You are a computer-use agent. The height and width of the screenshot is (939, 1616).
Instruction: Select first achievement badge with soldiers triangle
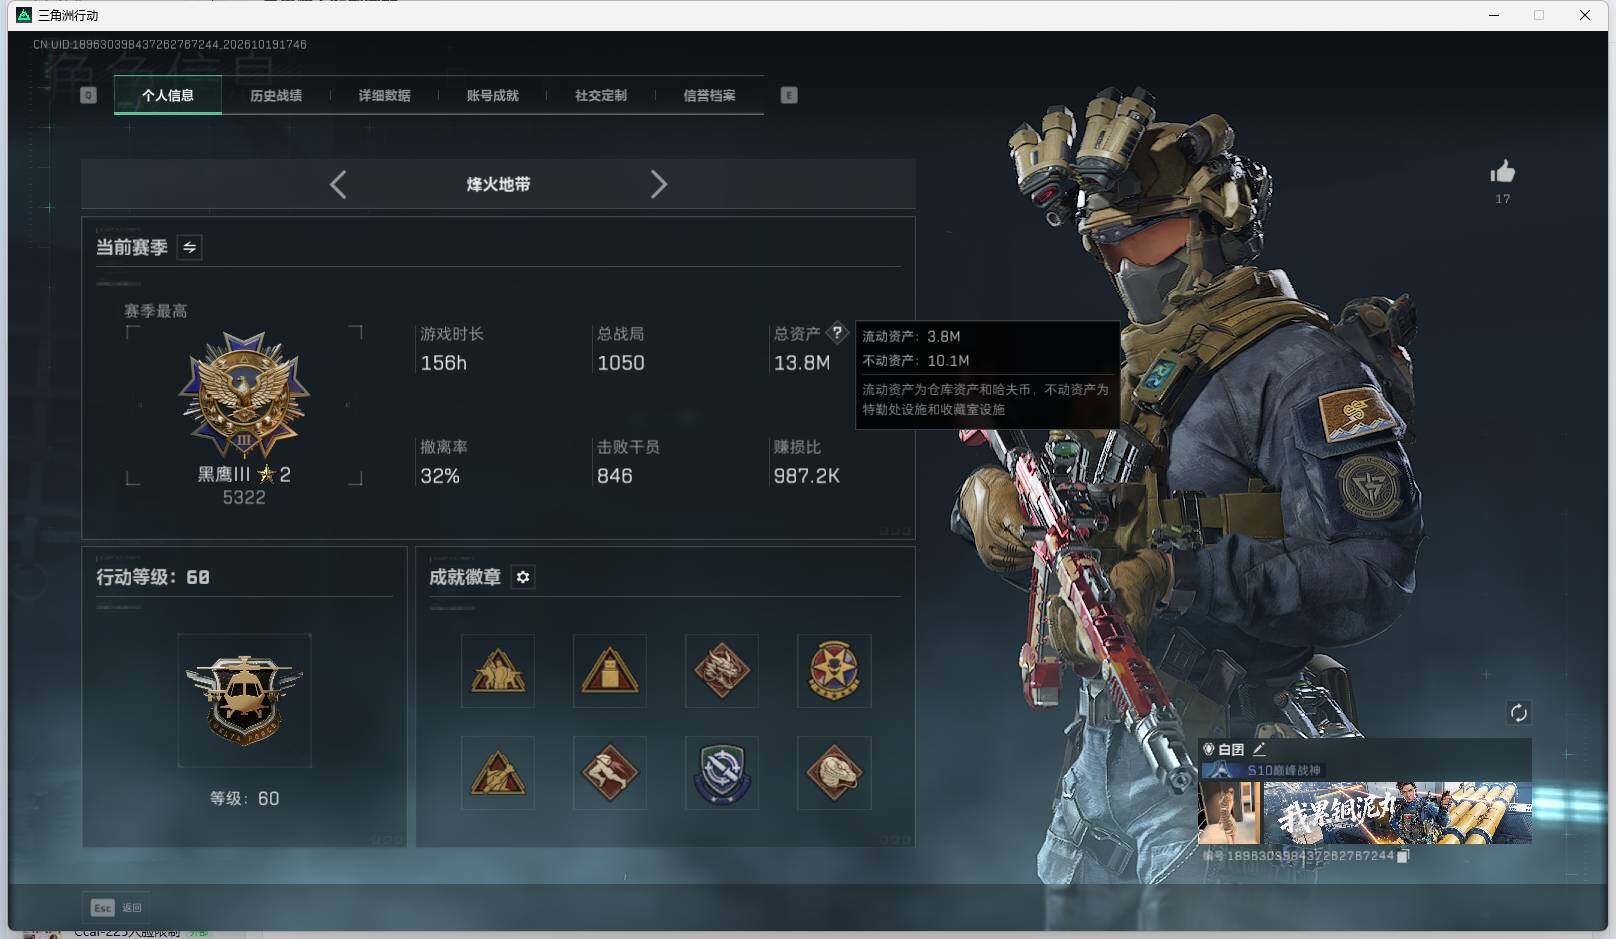tap(498, 671)
